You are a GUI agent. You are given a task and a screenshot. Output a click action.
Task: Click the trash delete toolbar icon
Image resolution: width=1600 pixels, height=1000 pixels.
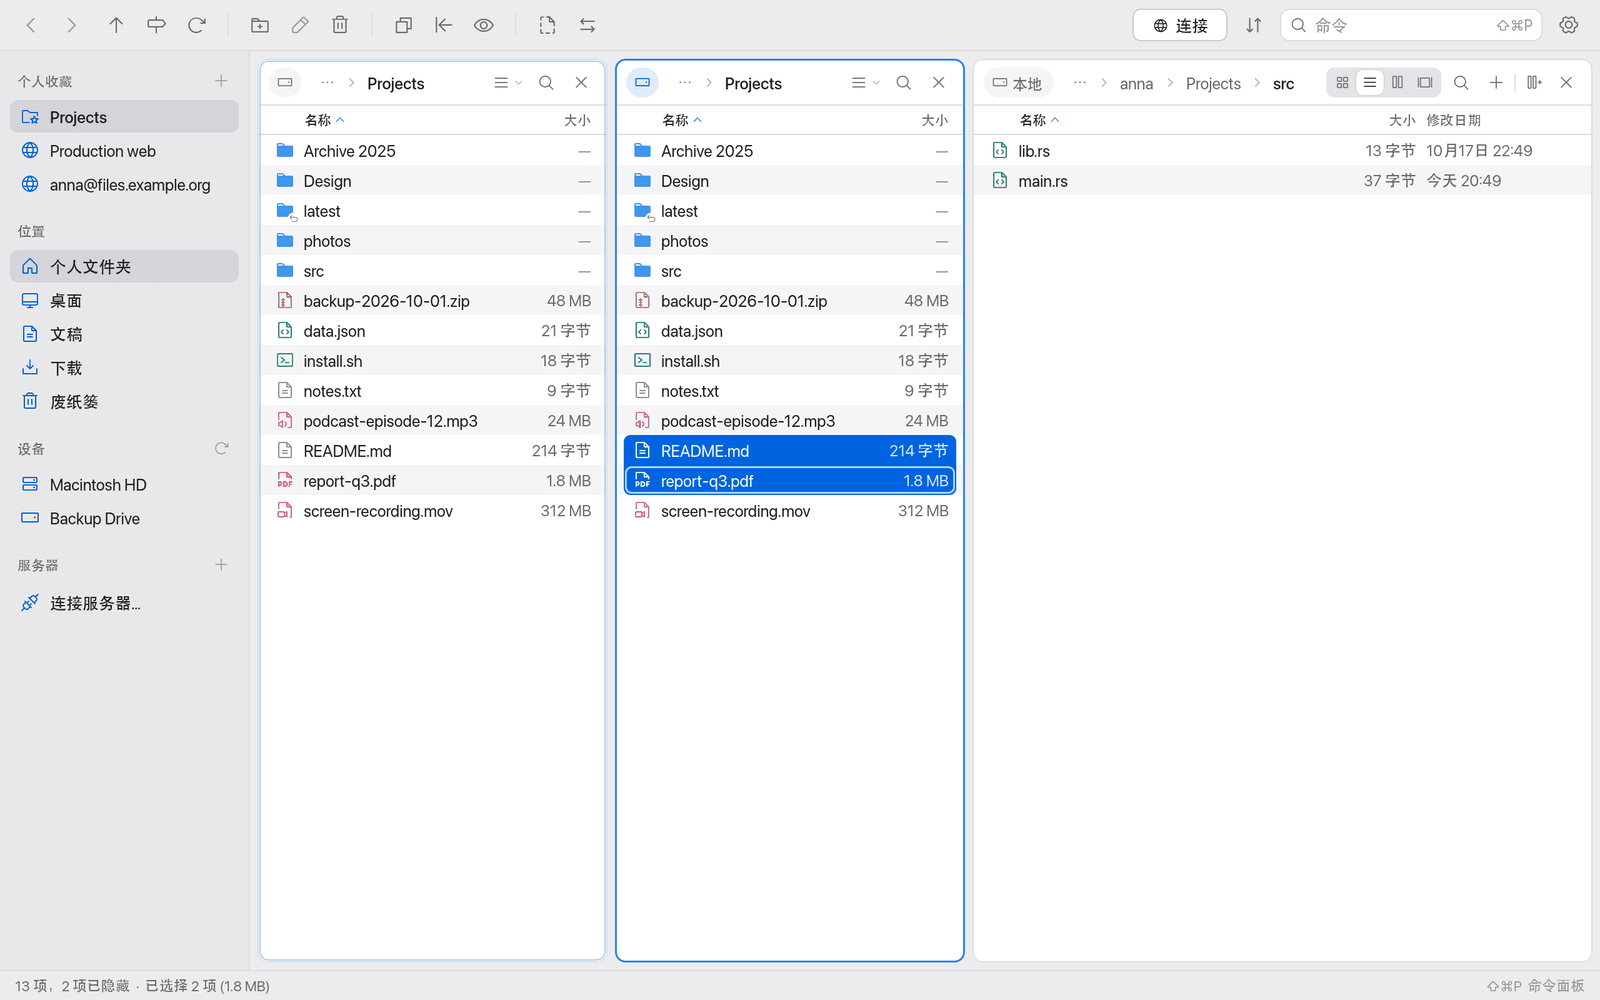(340, 25)
